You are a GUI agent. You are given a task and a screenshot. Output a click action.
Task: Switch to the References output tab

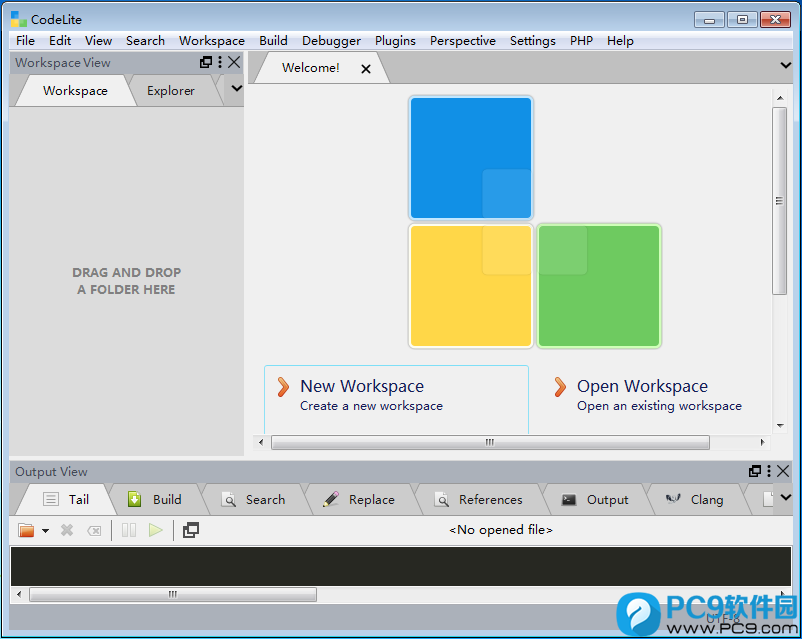[x=478, y=499]
